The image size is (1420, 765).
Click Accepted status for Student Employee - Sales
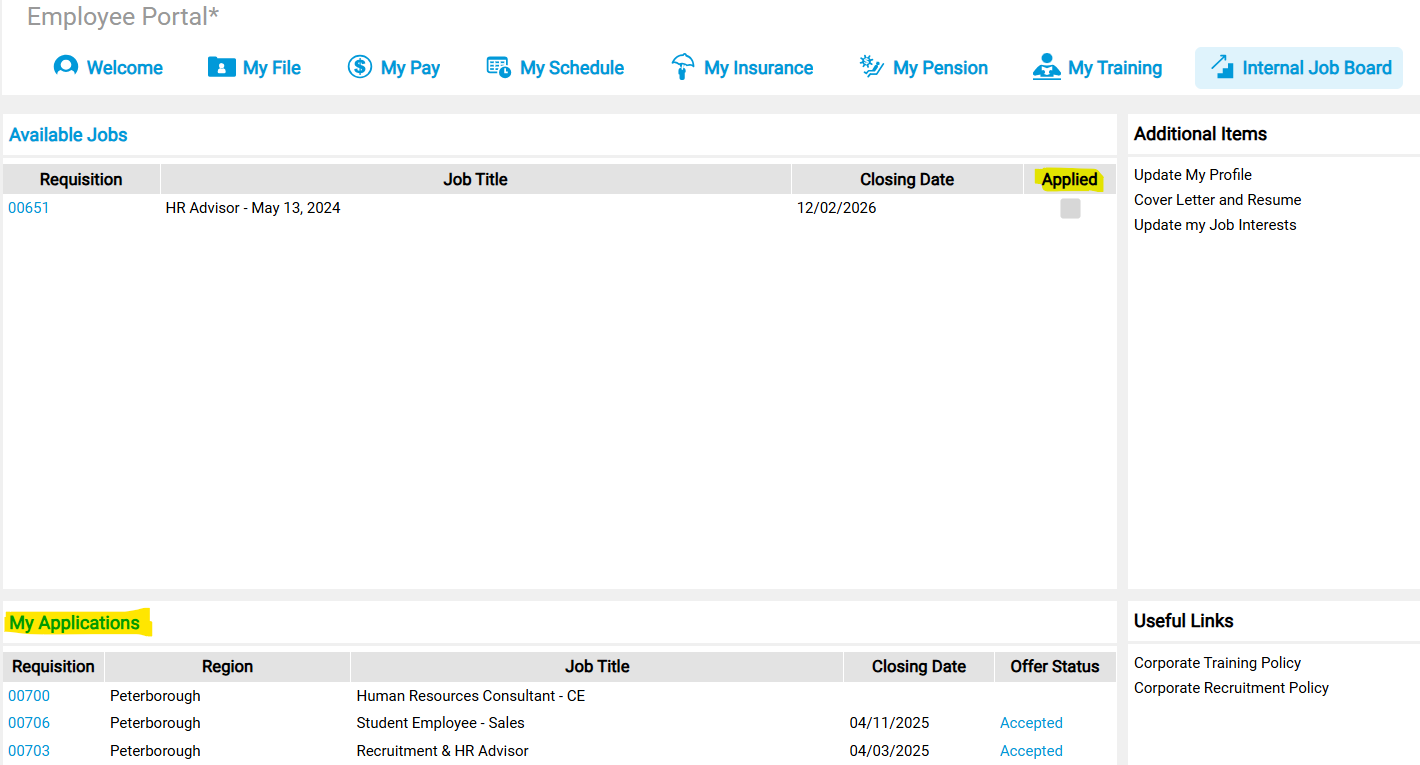tap(1031, 723)
